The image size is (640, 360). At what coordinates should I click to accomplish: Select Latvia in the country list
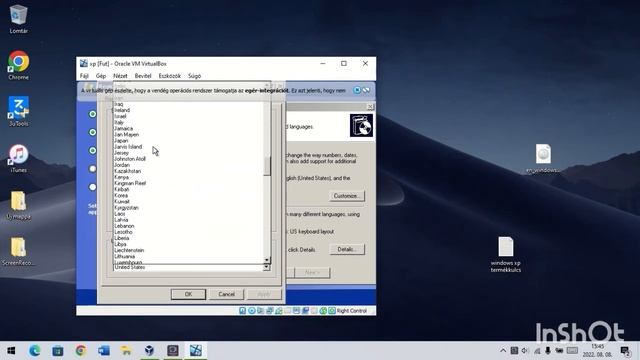coord(121,220)
